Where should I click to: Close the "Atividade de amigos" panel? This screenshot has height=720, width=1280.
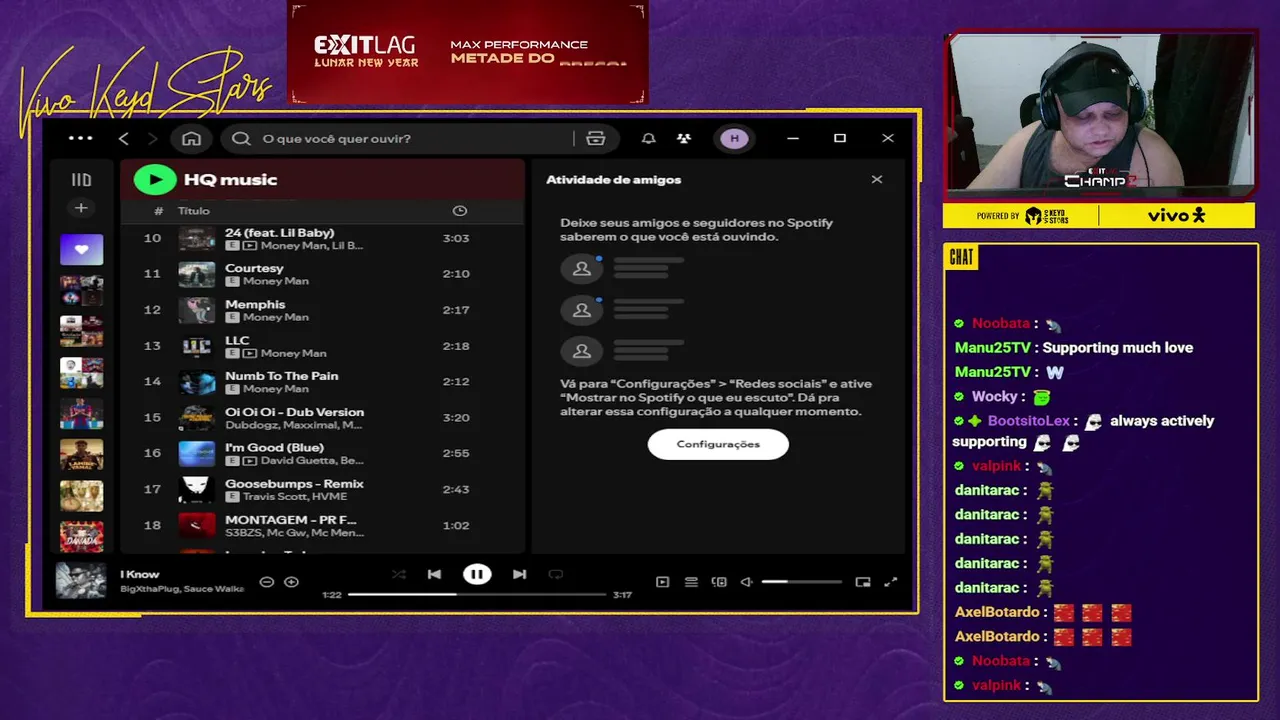coord(877,180)
